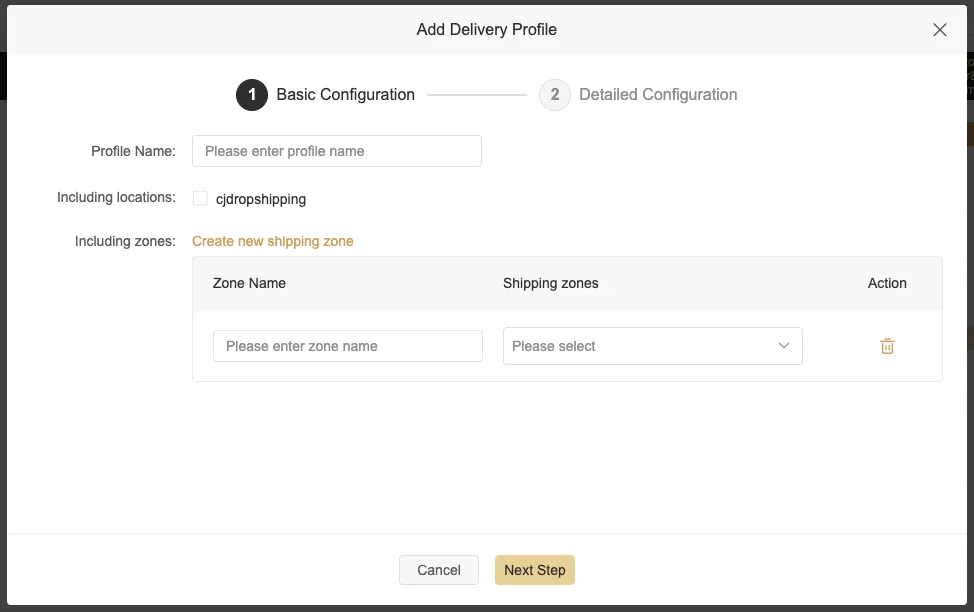The height and width of the screenshot is (612, 974).
Task: Click the Action column header
Action: pyautogui.click(x=887, y=283)
